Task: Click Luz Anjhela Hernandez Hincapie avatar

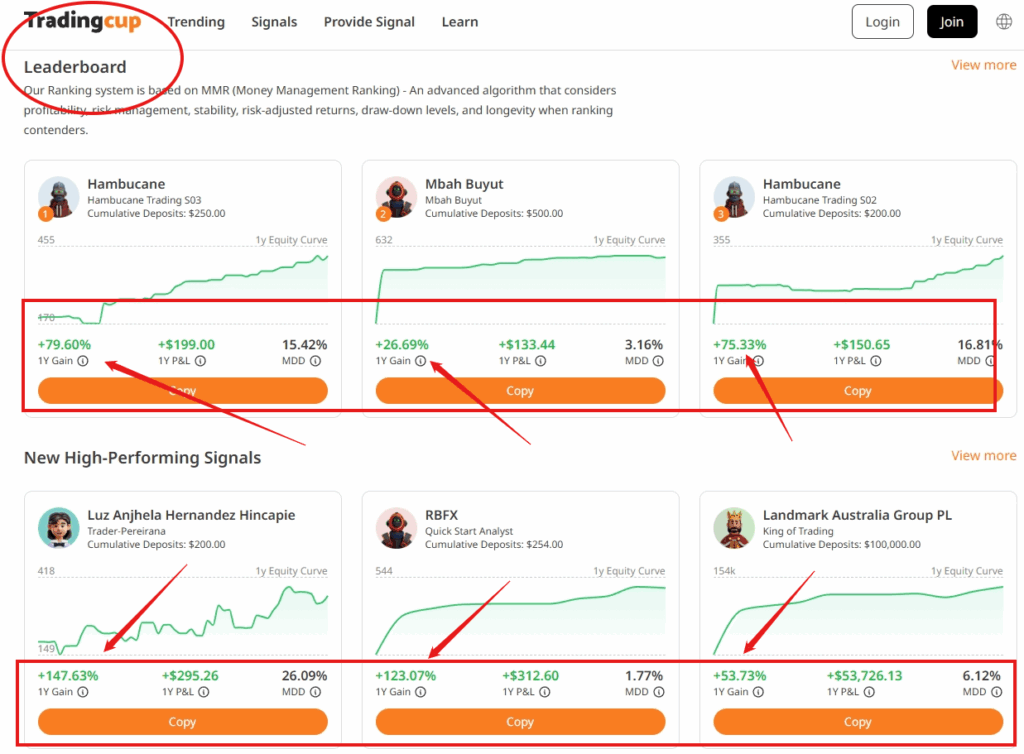Action: click(x=58, y=528)
